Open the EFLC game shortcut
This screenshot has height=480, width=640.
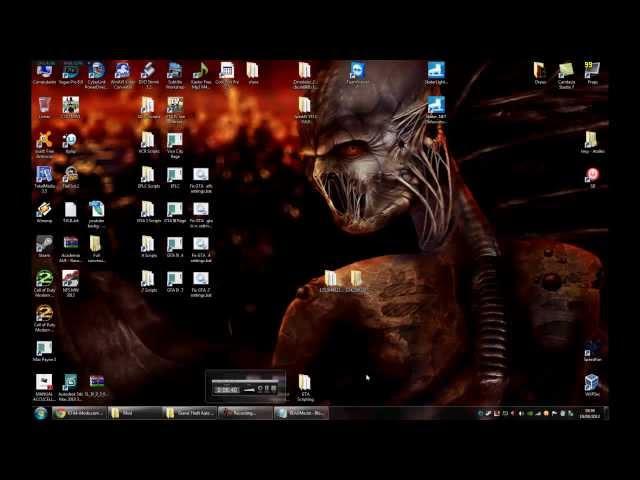(x=175, y=177)
